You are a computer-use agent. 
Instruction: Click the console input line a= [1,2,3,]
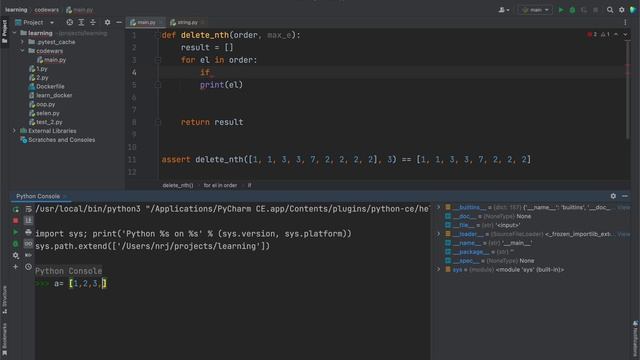click(x=80, y=283)
